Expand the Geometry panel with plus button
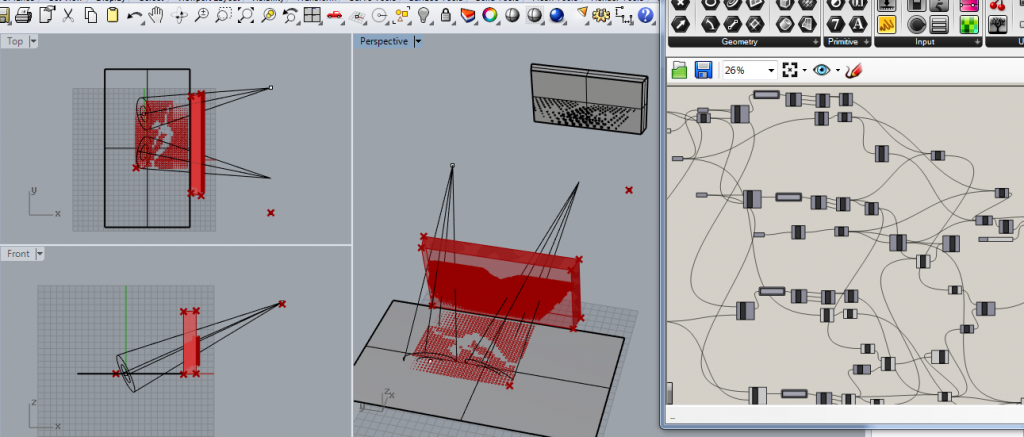This screenshot has width=1024, height=437. coord(814,42)
